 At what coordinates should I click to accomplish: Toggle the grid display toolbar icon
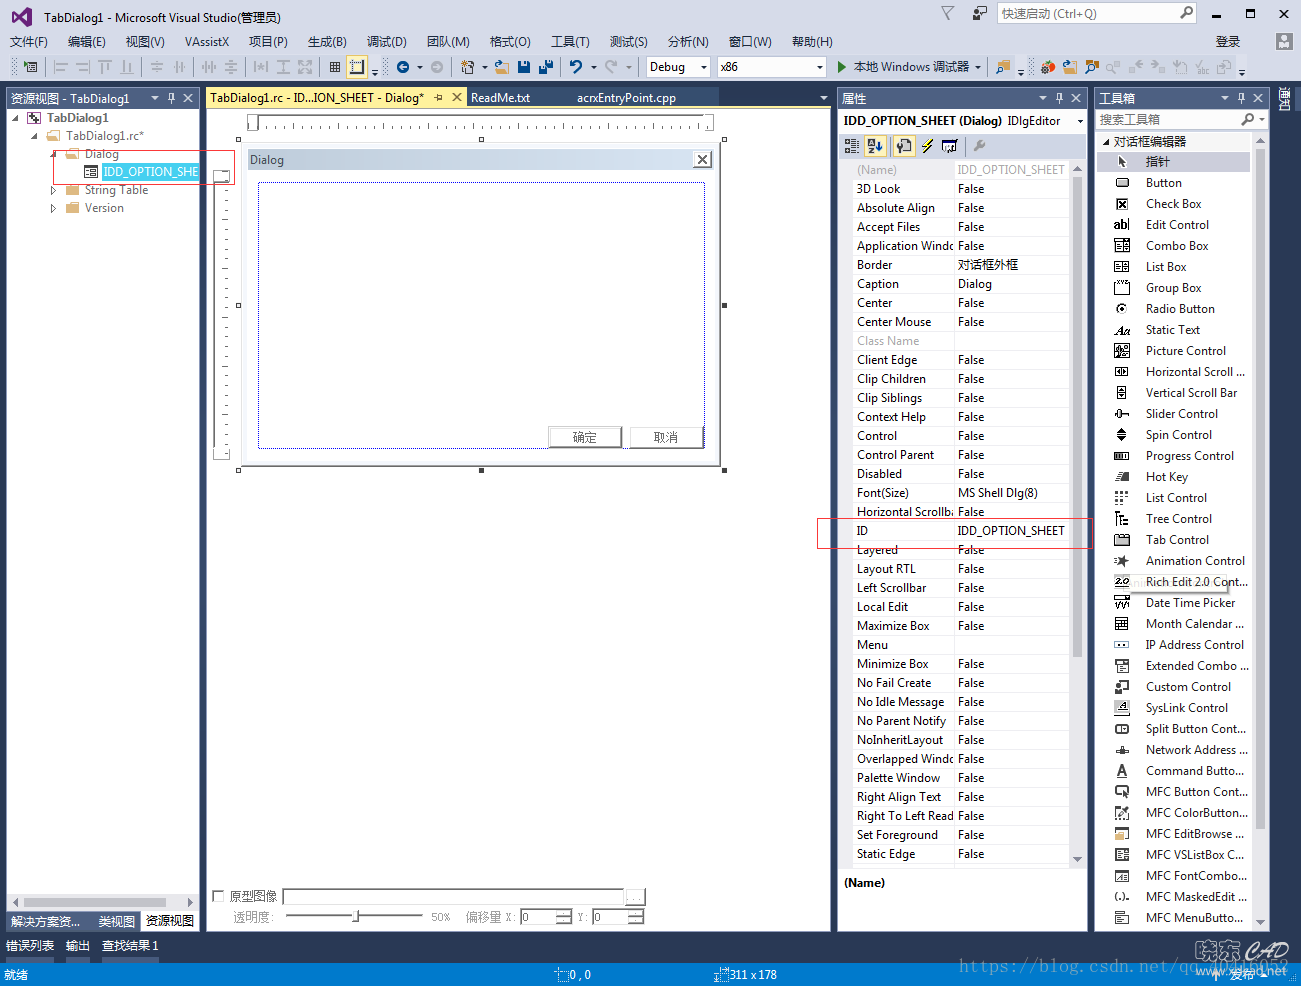point(335,67)
